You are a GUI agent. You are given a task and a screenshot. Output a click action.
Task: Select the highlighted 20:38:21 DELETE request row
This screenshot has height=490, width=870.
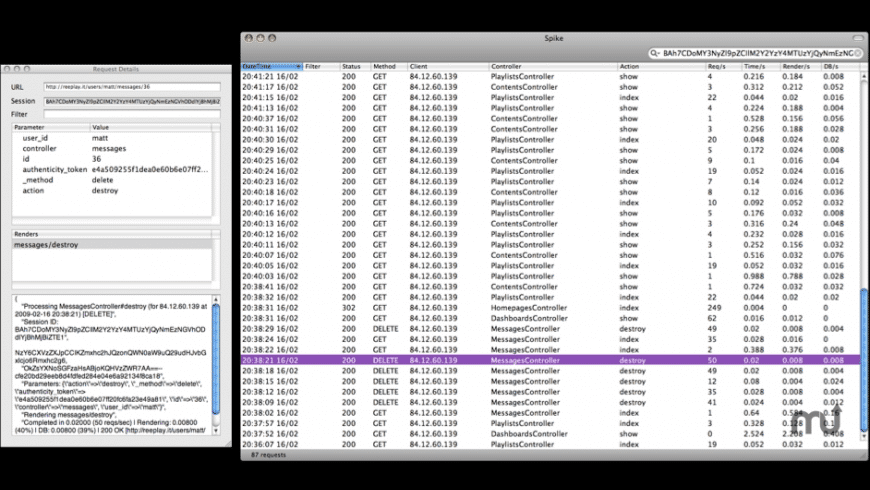click(550, 360)
